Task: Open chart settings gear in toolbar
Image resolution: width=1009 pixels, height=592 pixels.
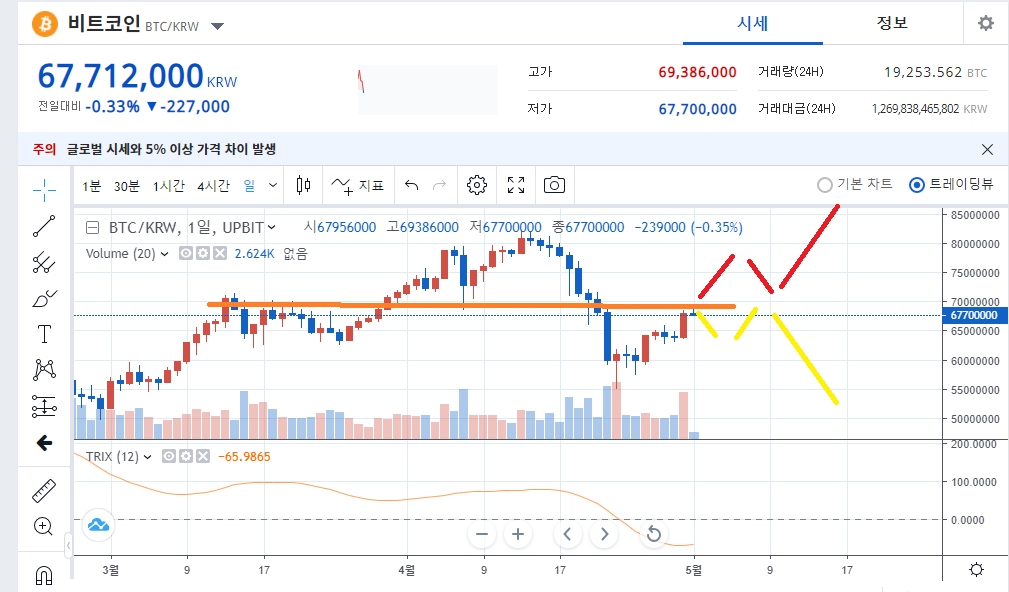Action: click(477, 185)
